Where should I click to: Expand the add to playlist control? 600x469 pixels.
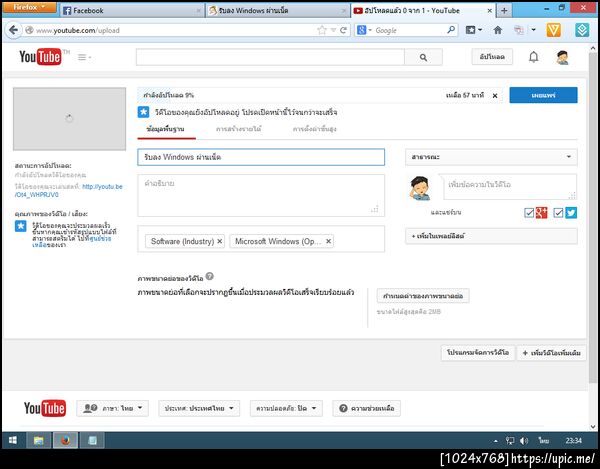click(491, 236)
